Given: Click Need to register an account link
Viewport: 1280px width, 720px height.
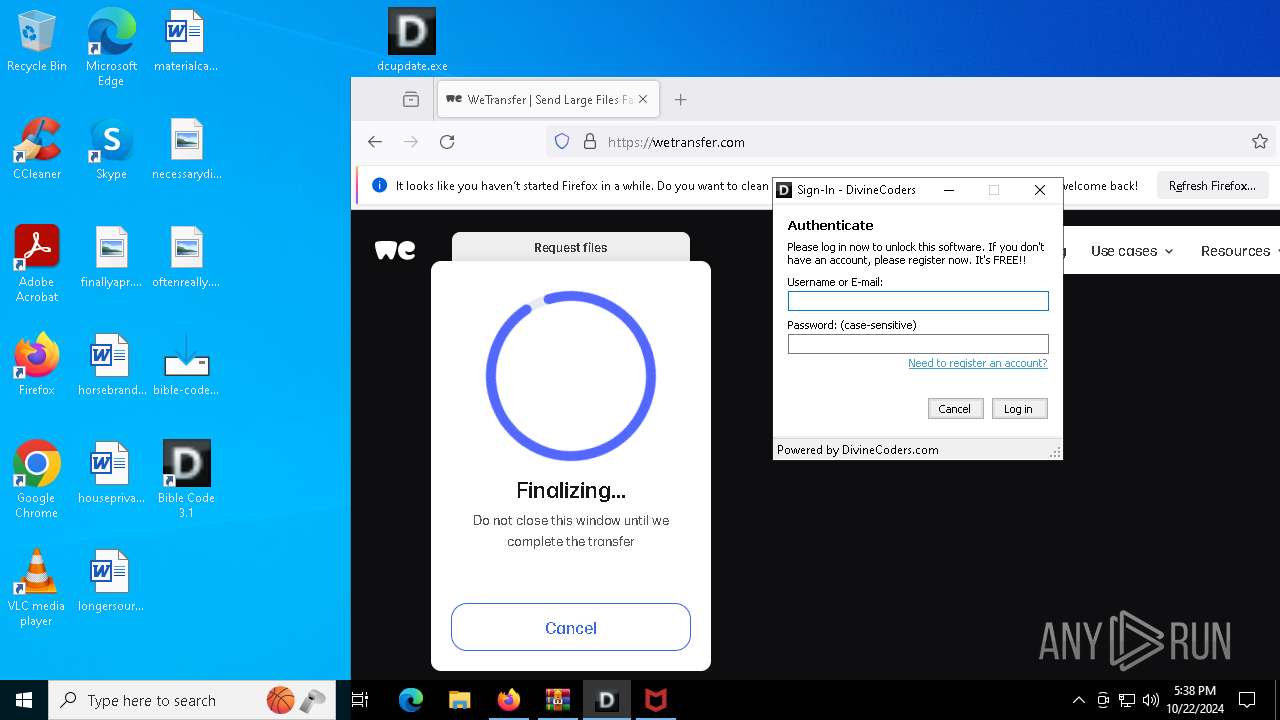Looking at the screenshot, I should 977,363.
